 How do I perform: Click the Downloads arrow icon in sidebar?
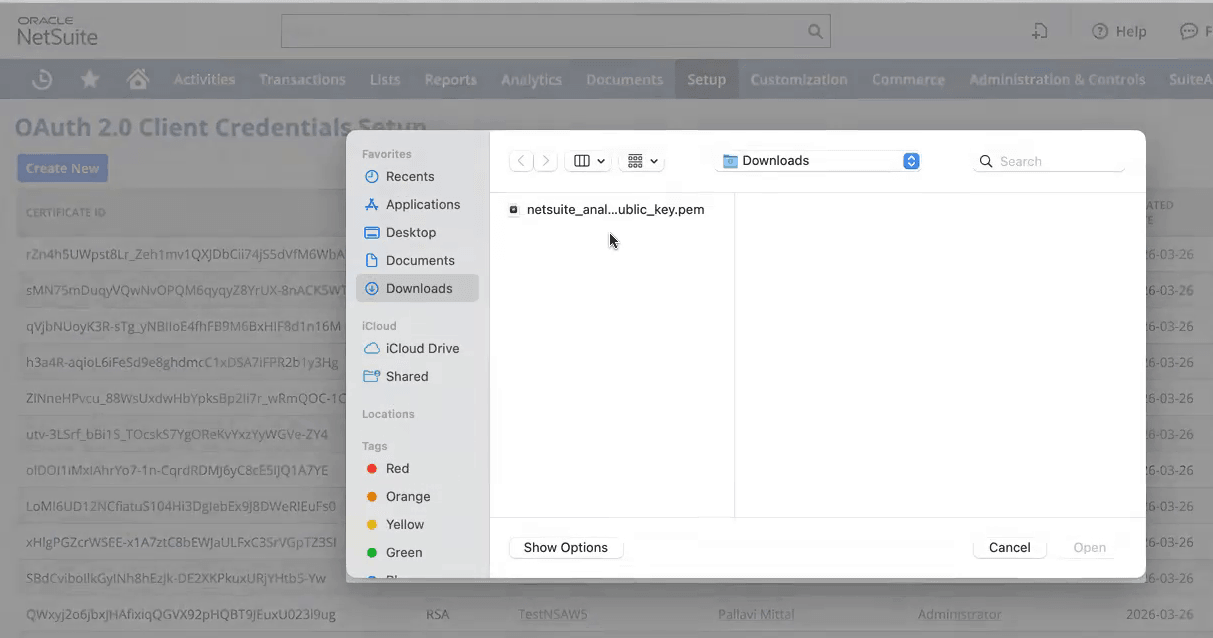pos(372,288)
